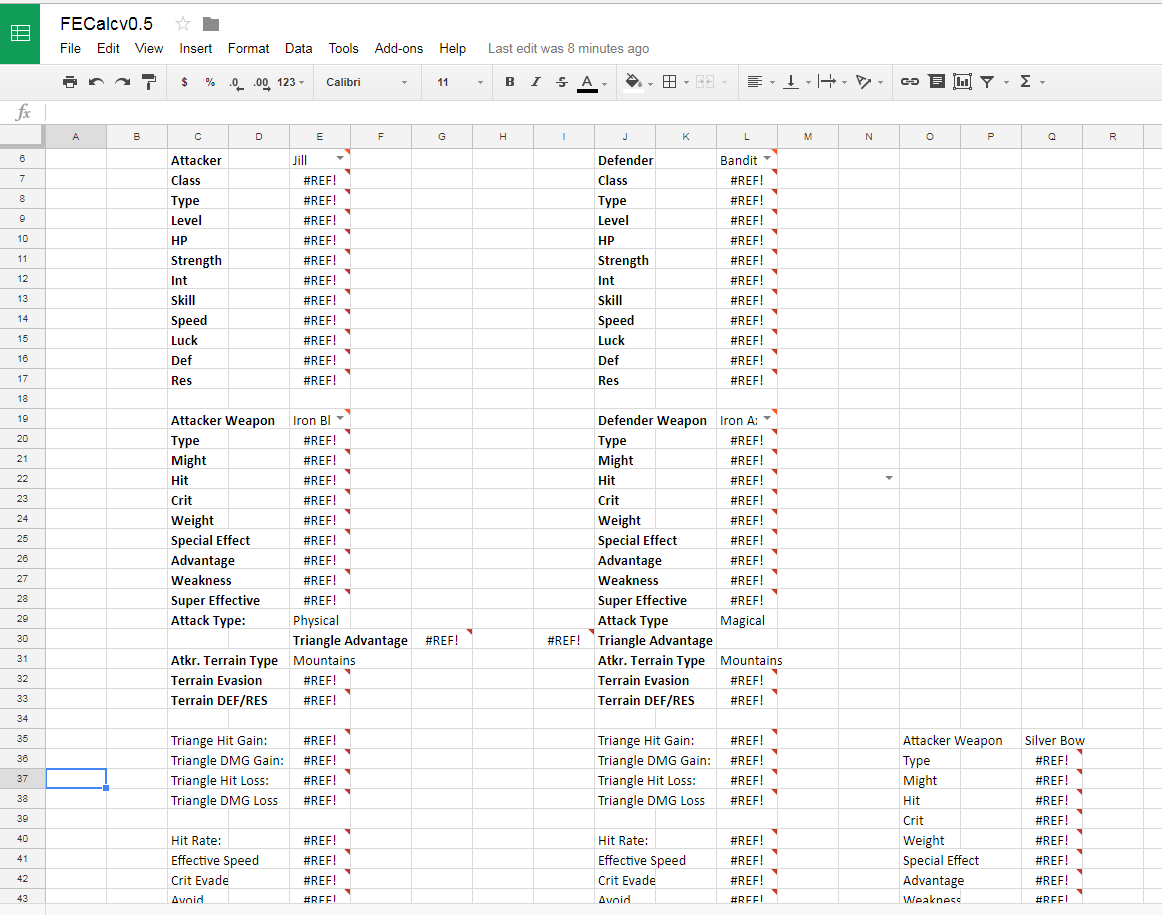Screen dimensions: 1162x915
Task: Open the Data menu
Action: point(298,48)
